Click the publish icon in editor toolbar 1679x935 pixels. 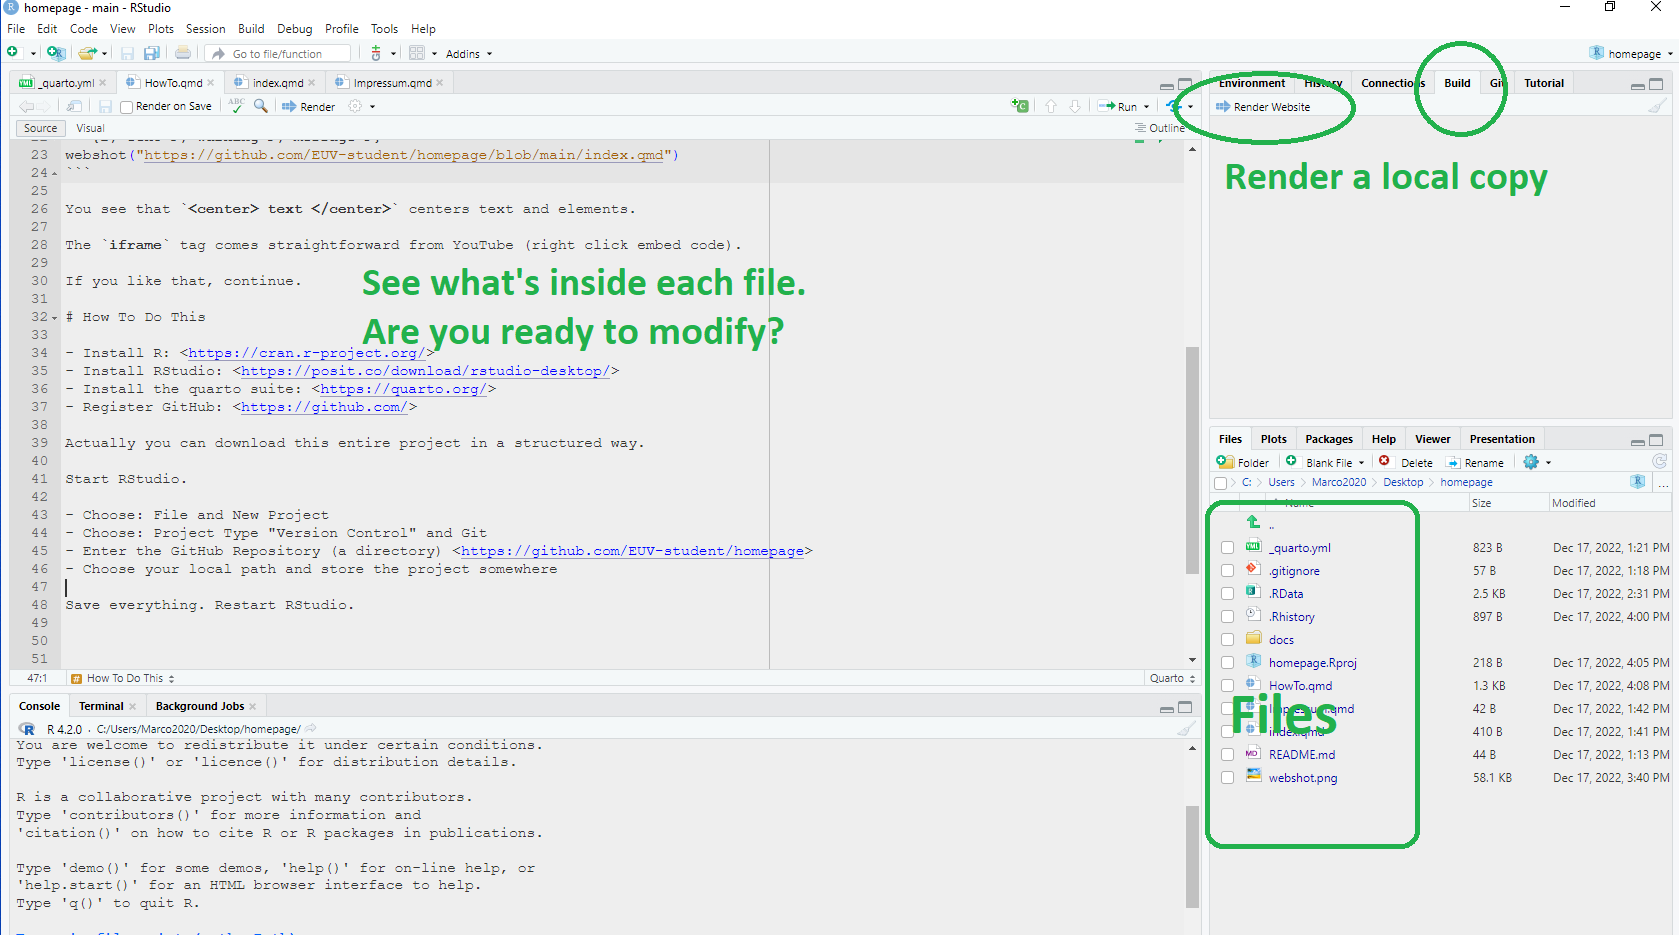click(1174, 106)
